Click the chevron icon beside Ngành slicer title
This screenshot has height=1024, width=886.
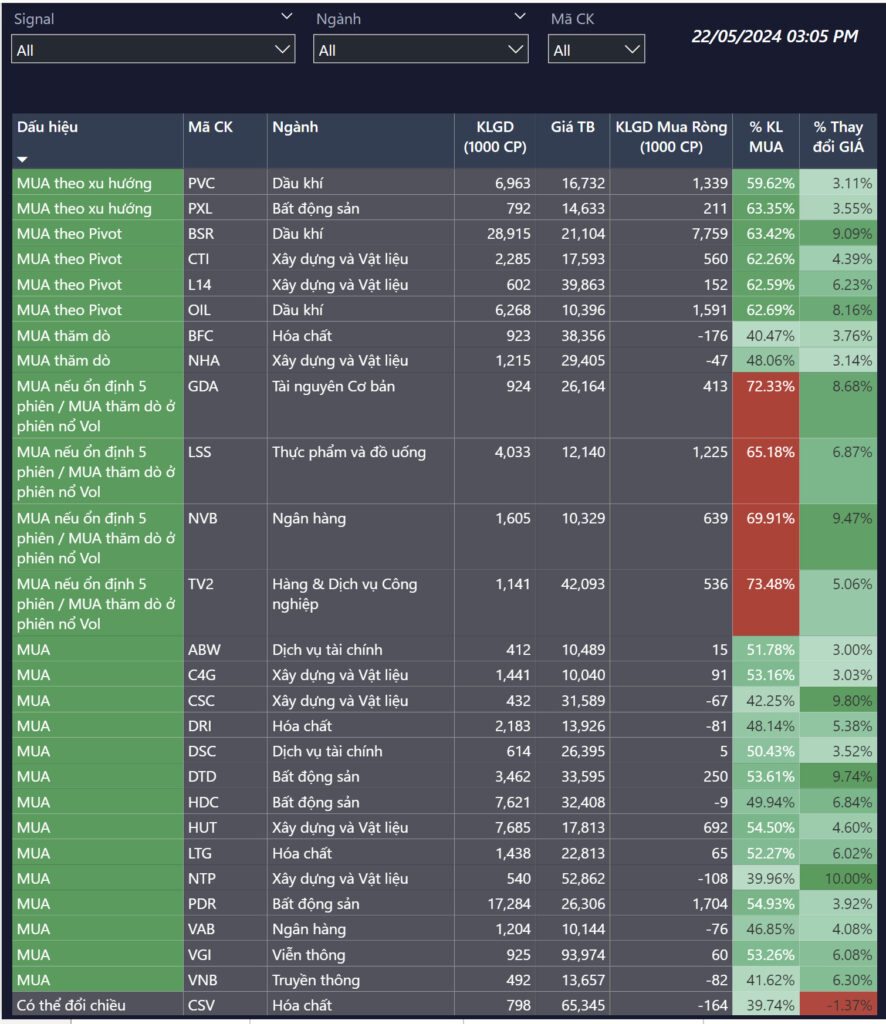(x=519, y=17)
